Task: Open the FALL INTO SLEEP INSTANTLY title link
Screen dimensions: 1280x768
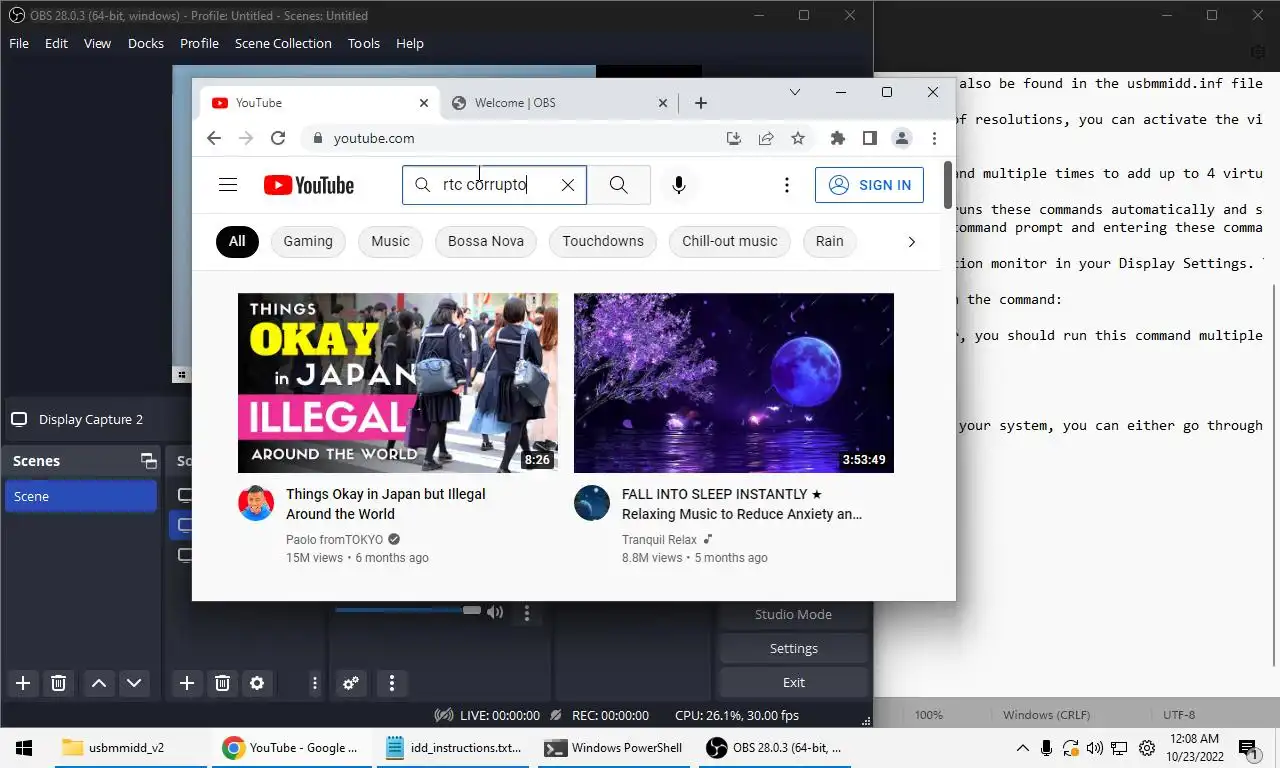Action: click(742, 504)
